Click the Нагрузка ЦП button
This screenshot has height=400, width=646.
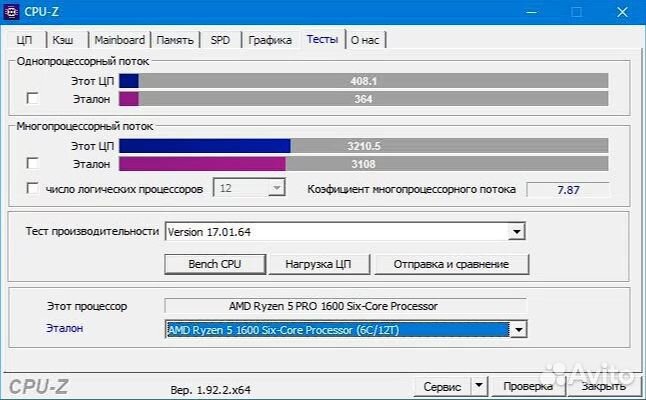tap(318, 264)
